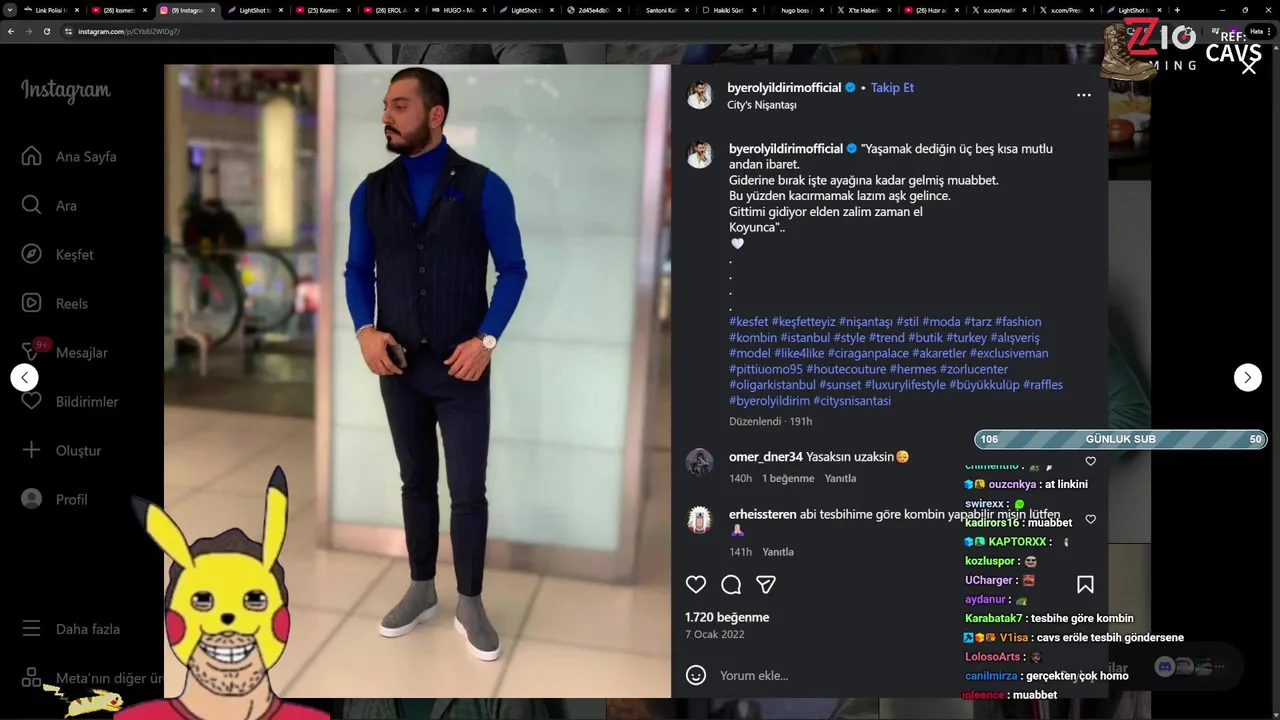Open Ara search in the sidebar
Viewport: 1280px width, 720px height.
[50, 205]
